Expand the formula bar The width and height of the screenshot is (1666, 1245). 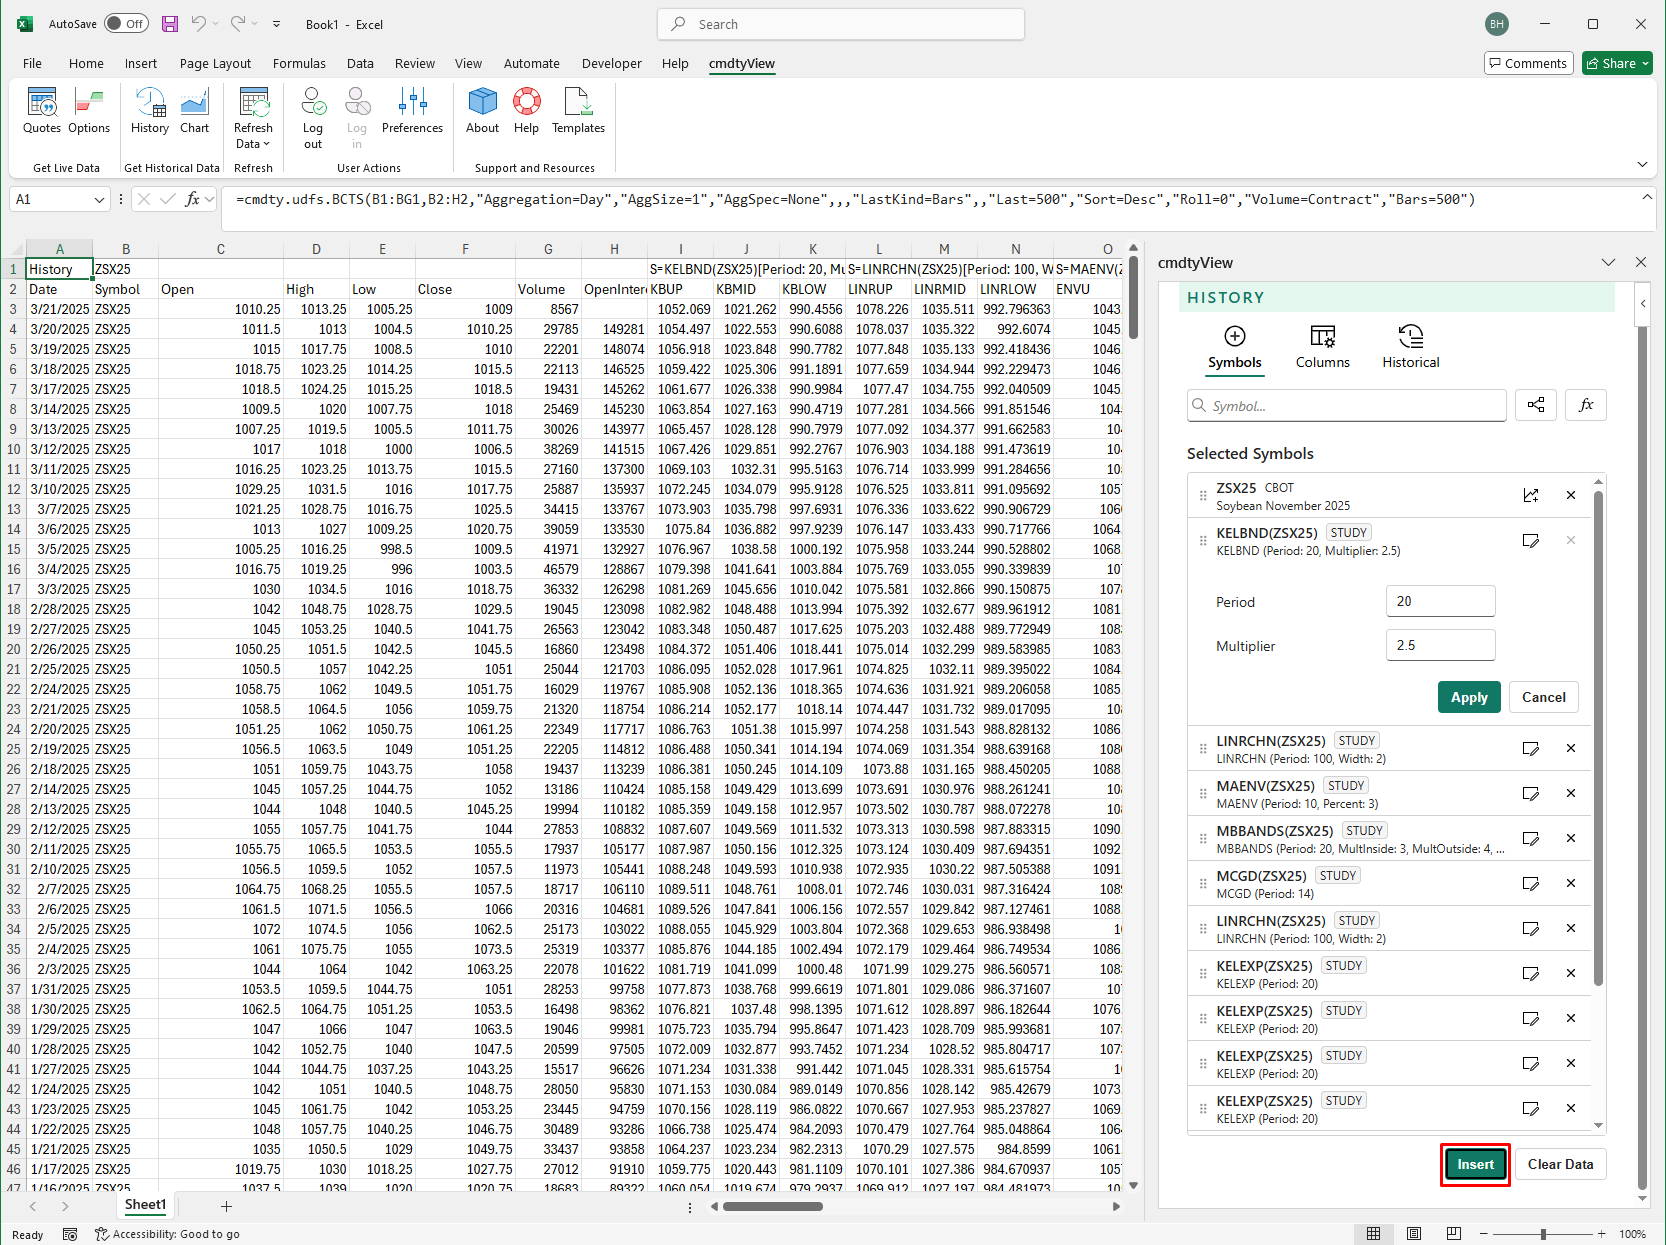tap(1647, 198)
